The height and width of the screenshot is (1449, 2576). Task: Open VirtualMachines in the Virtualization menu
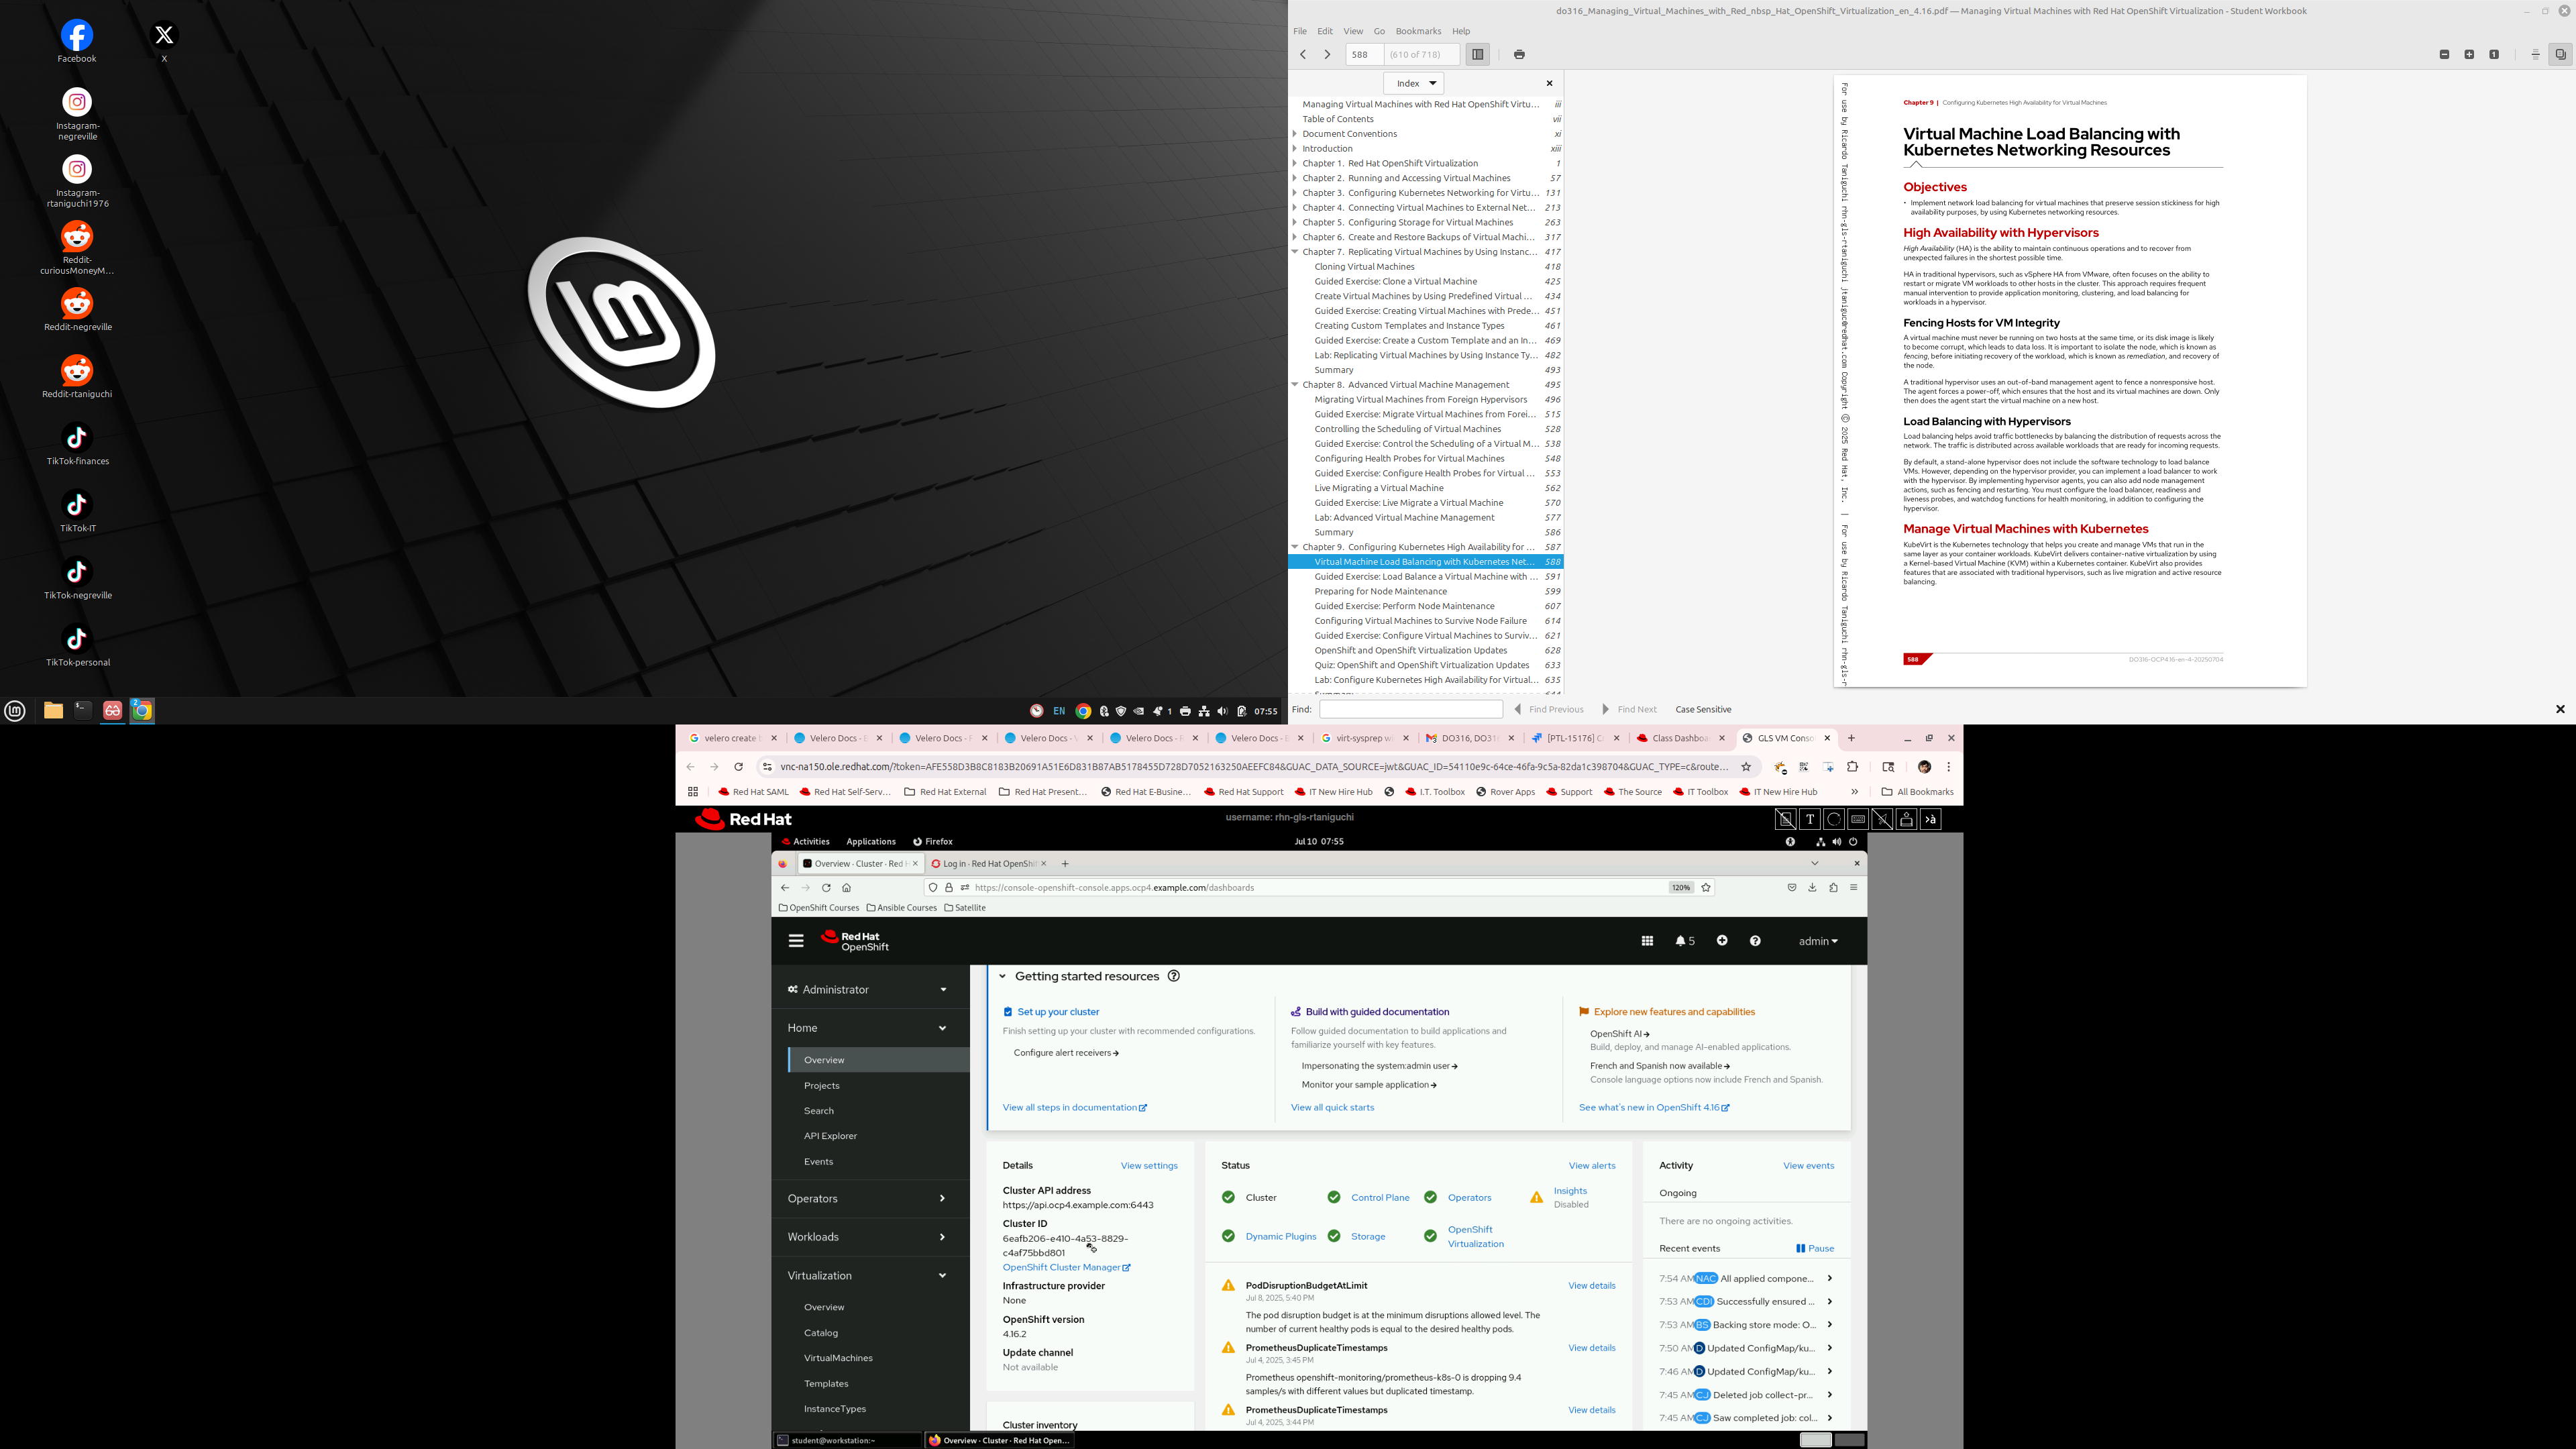pyautogui.click(x=838, y=1358)
